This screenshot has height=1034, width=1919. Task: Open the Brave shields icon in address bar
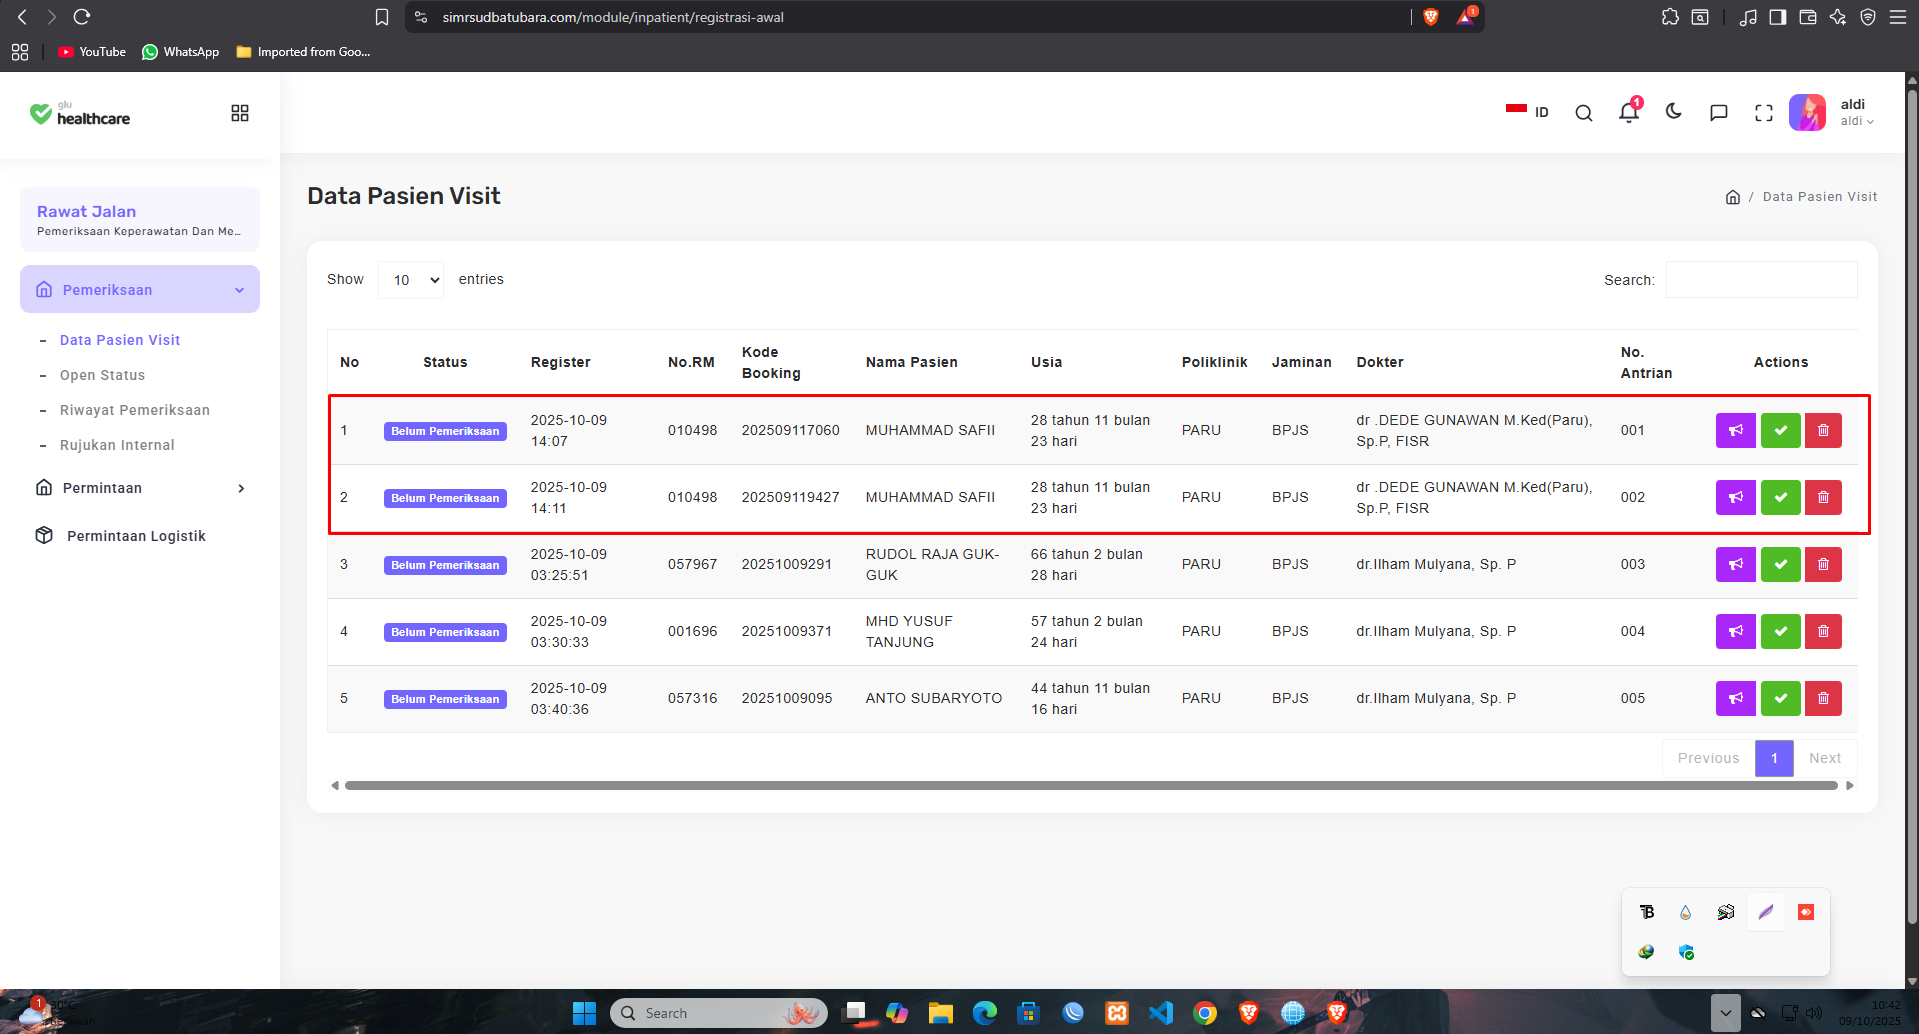(x=1431, y=17)
